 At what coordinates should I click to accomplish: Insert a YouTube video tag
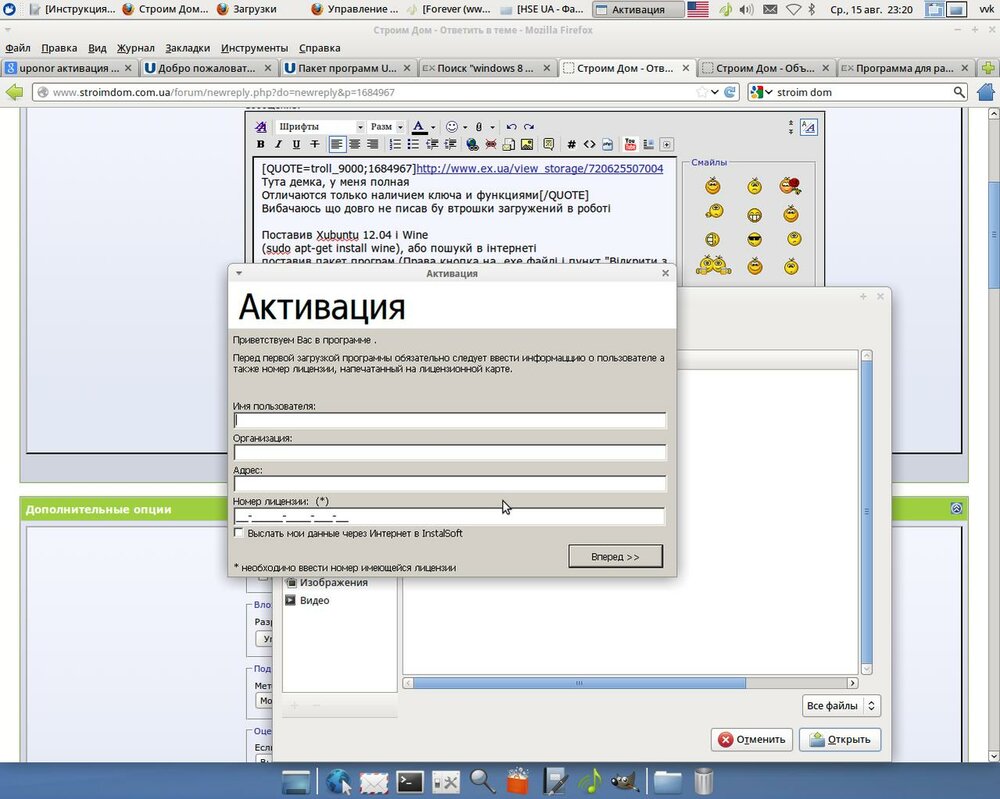[x=630, y=145]
